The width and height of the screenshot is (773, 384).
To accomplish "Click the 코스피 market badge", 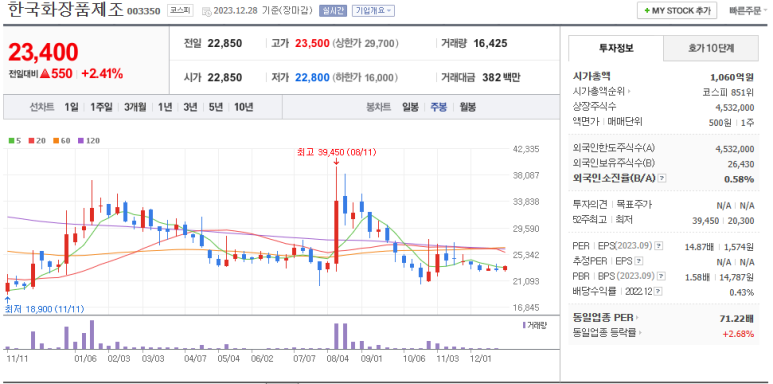I will 180,10.
